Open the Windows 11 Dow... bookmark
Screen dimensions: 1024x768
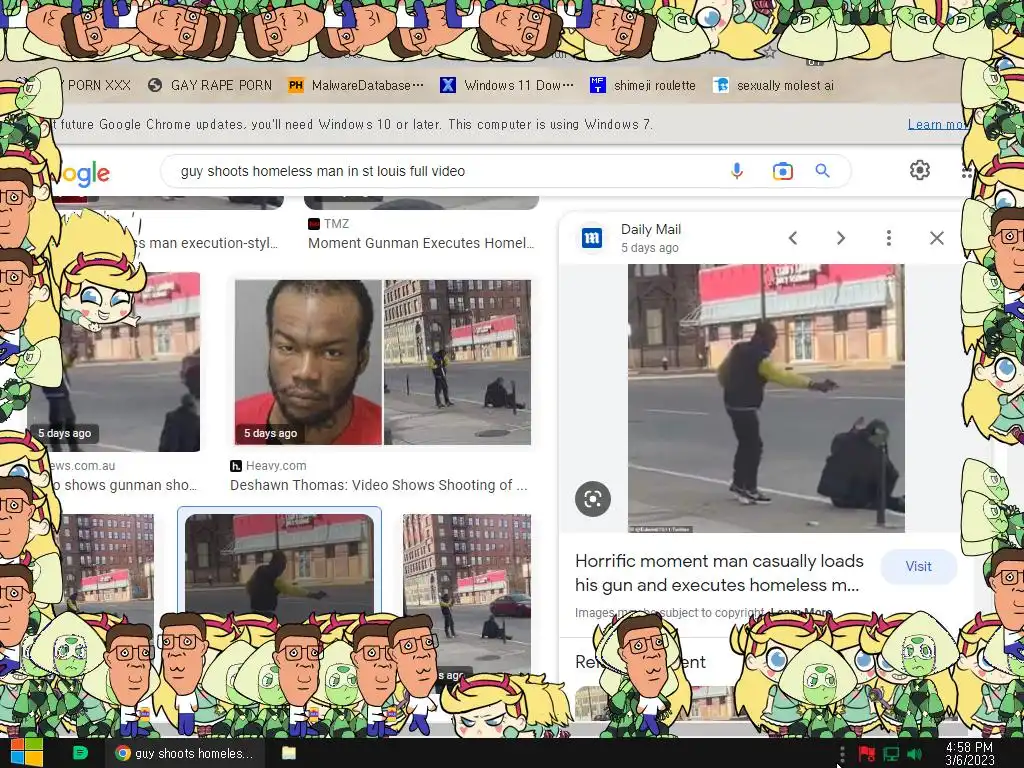click(x=507, y=86)
